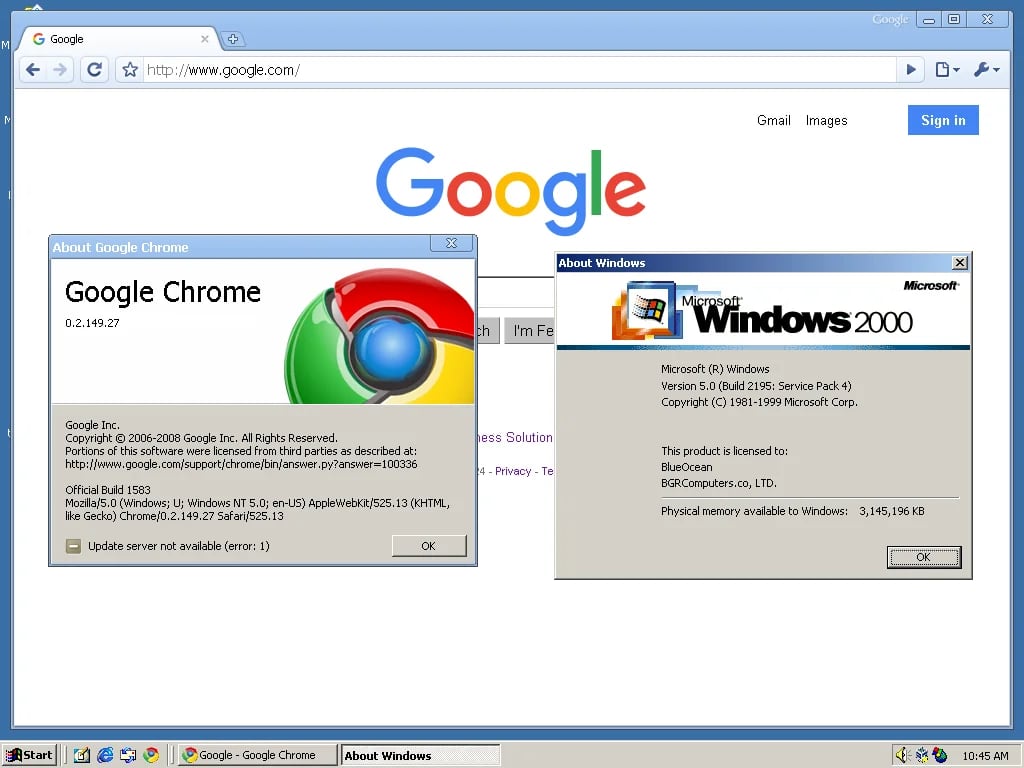The image size is (1024, 768).
Task: Select version text 0.2.149.27
Action: (92, 323)
